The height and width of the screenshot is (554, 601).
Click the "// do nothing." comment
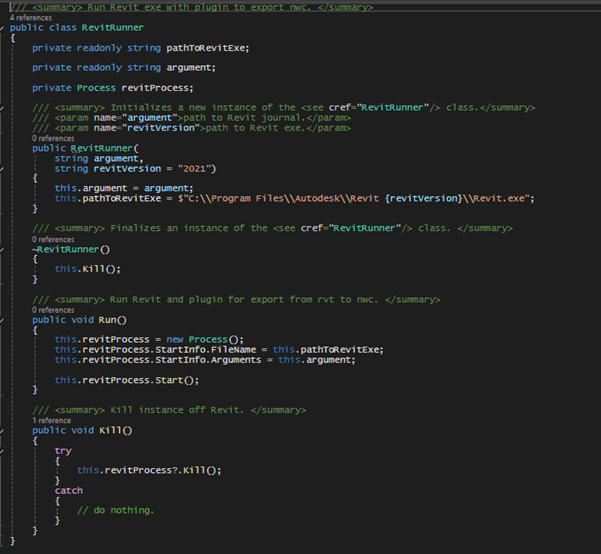(116, 510)
